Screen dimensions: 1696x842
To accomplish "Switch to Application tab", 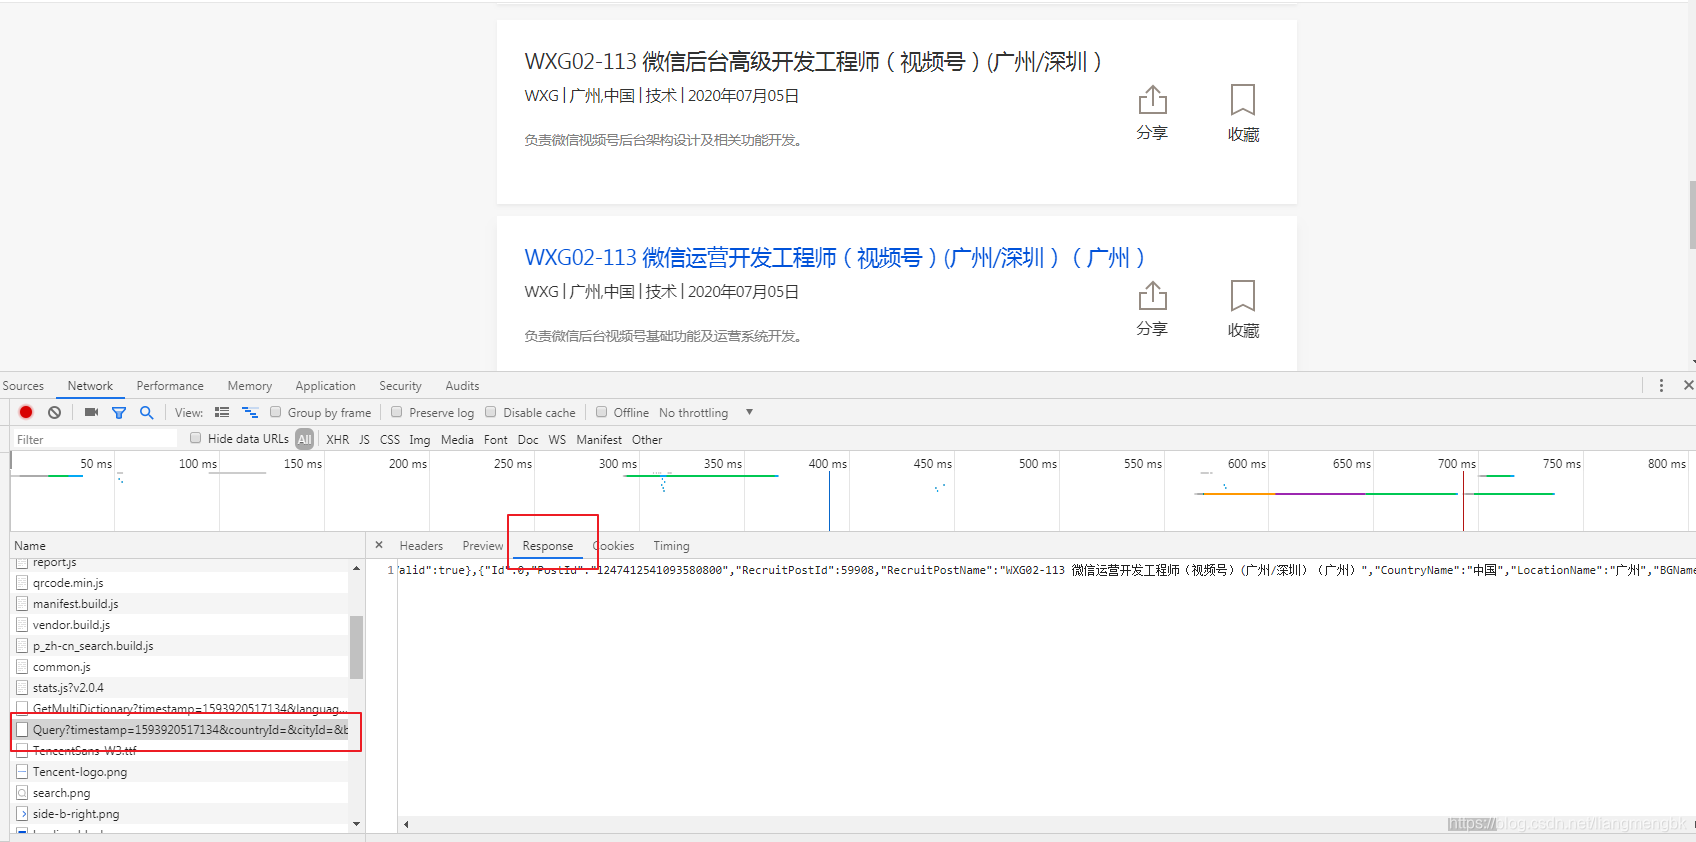I will pos(325,386).
